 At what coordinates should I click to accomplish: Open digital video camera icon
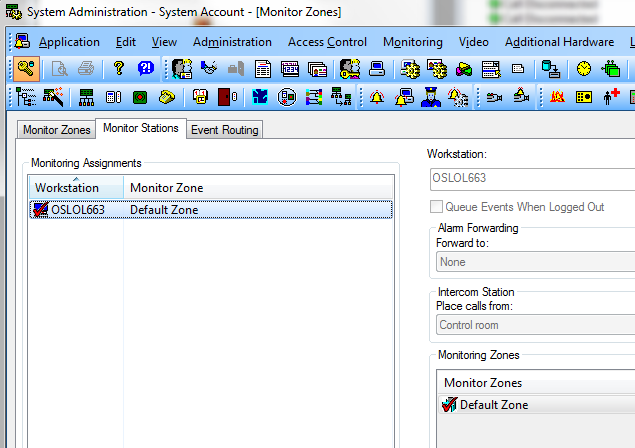[494, 98]
